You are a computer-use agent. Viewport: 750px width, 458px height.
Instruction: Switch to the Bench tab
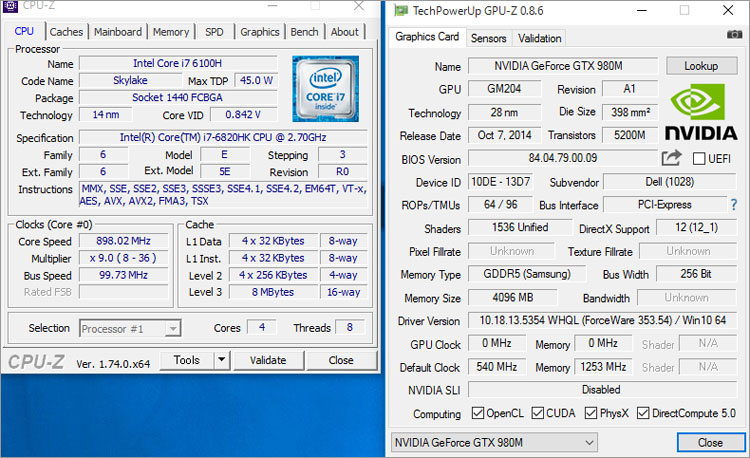[304, 32]
